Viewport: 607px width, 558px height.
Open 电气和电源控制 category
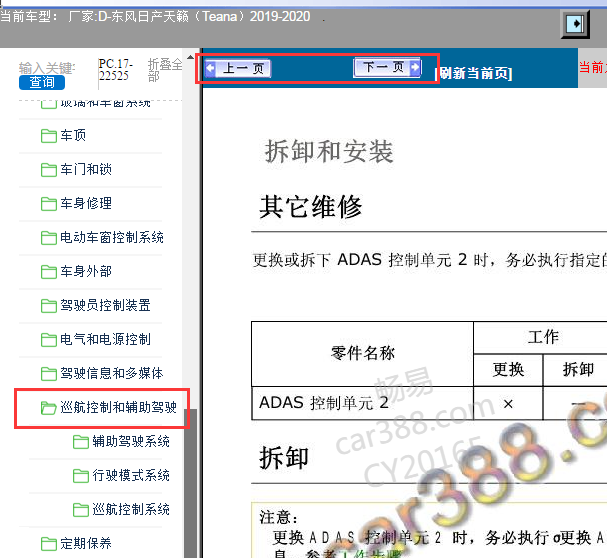pos(105,339)
